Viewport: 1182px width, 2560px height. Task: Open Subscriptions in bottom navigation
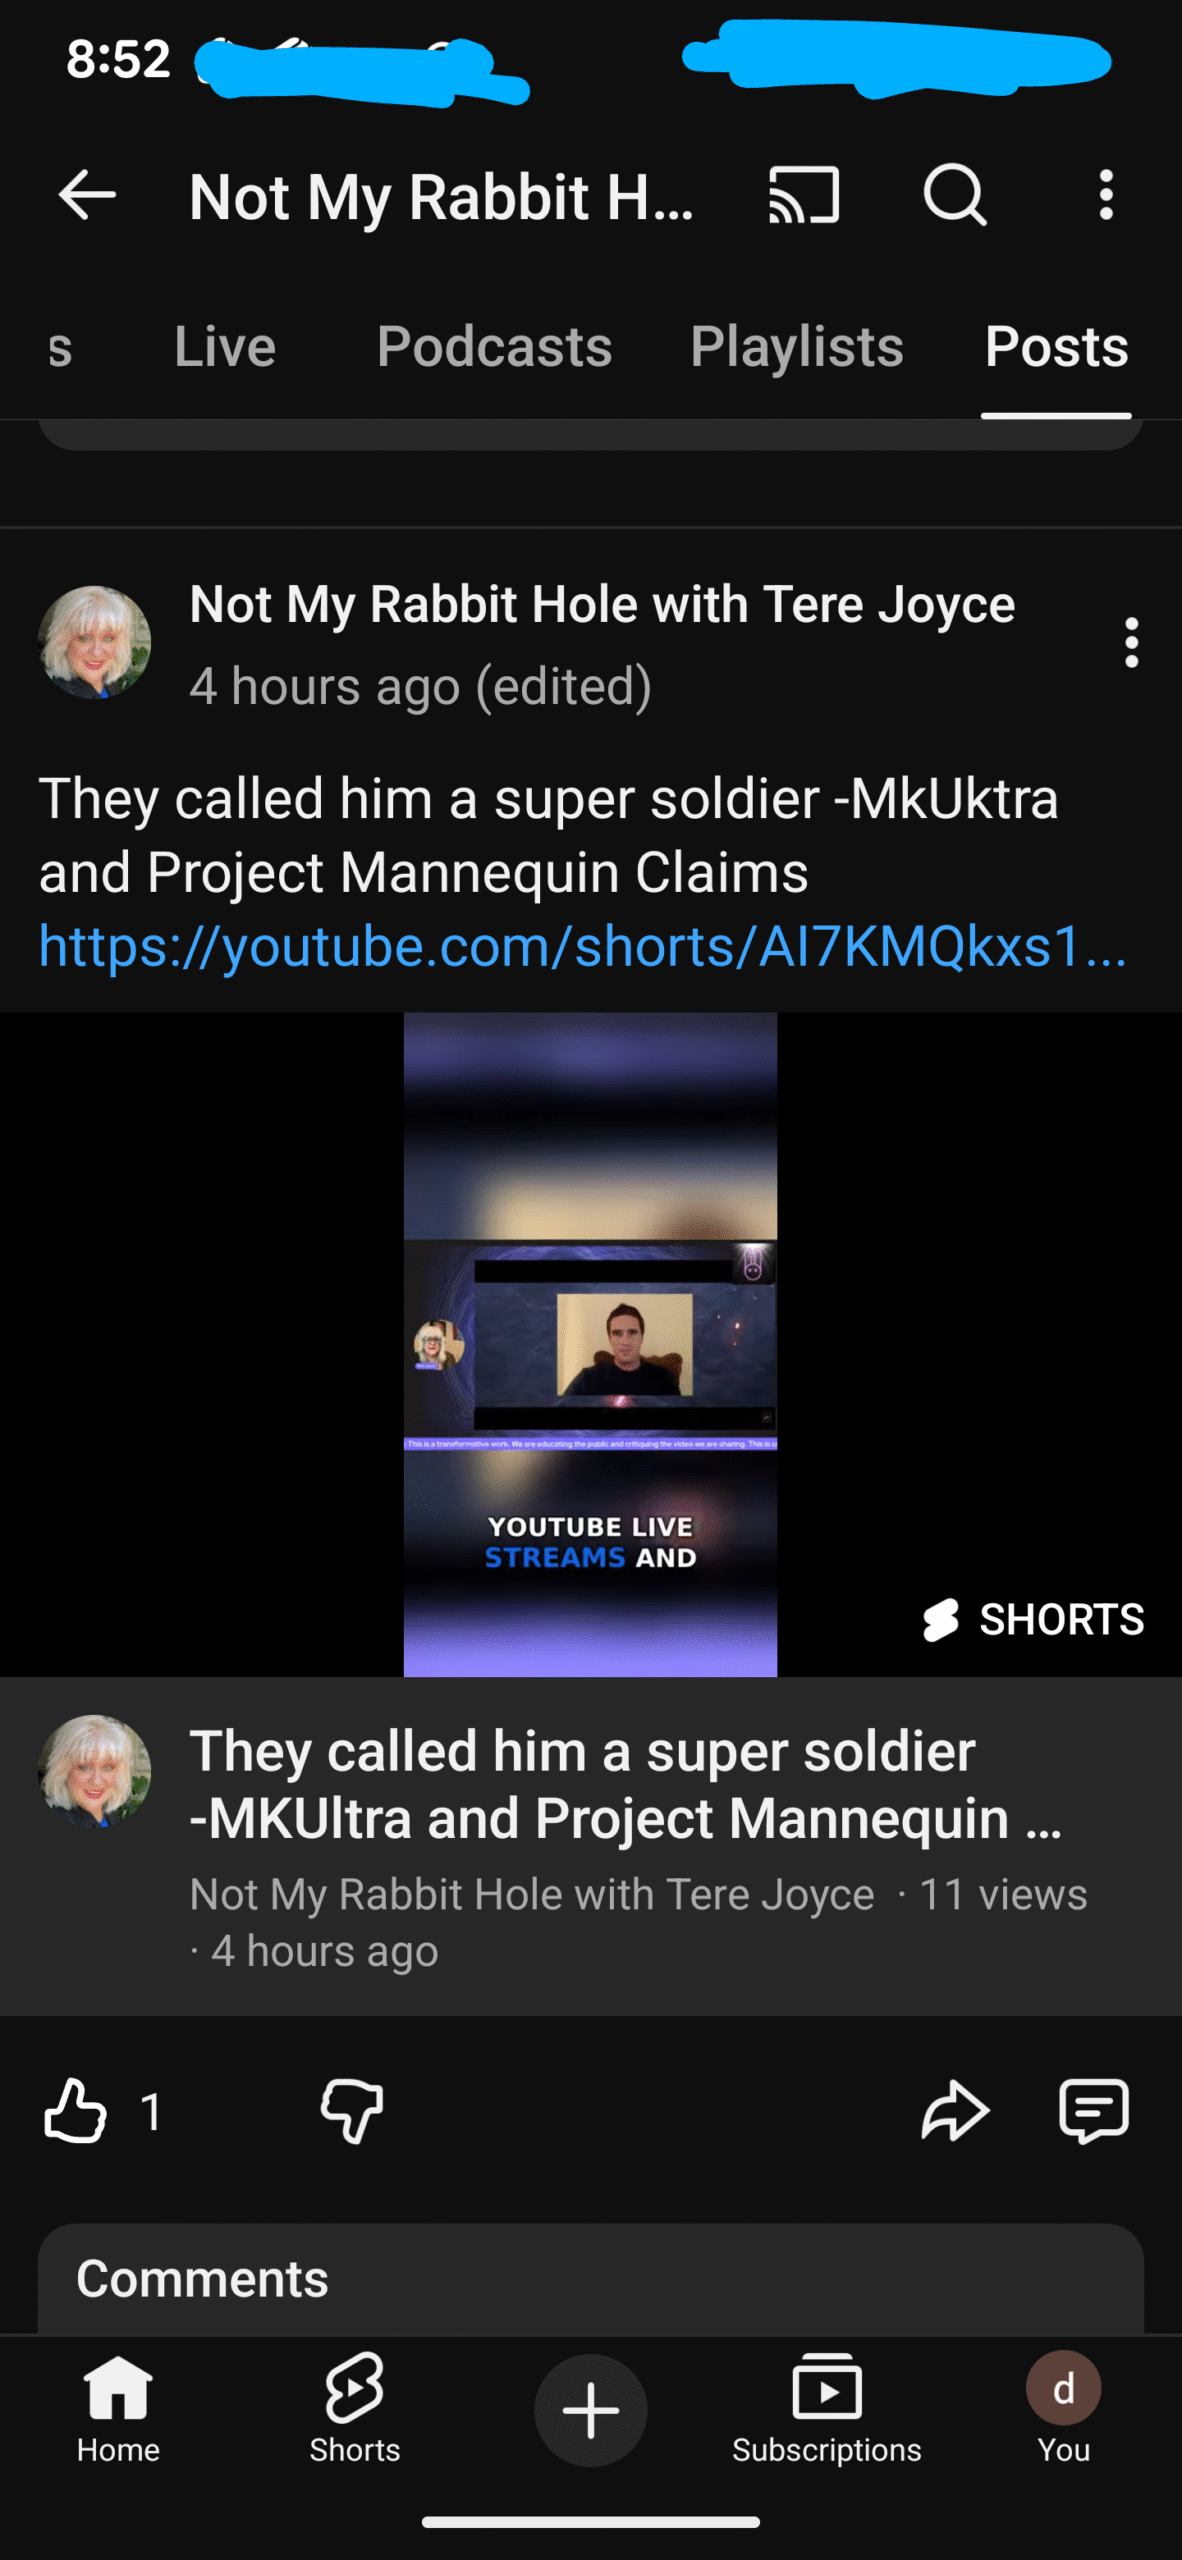click(x=826, y=2410)
